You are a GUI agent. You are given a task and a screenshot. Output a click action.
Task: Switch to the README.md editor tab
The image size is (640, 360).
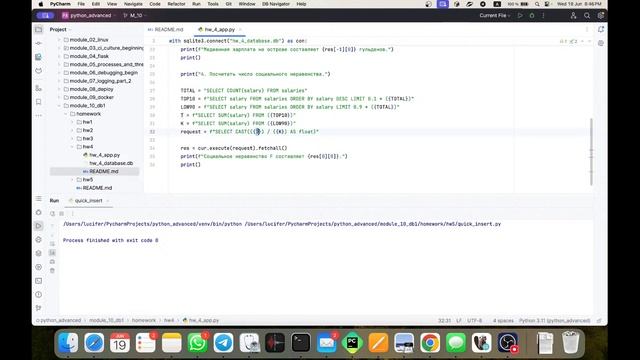(x=166, y=29)
